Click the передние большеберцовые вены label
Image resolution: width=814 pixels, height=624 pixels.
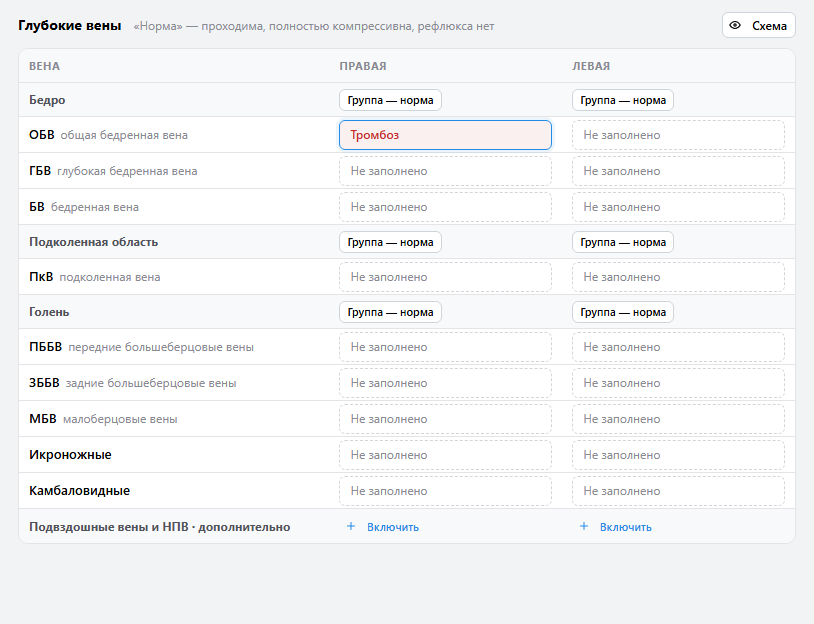point(161,347)
